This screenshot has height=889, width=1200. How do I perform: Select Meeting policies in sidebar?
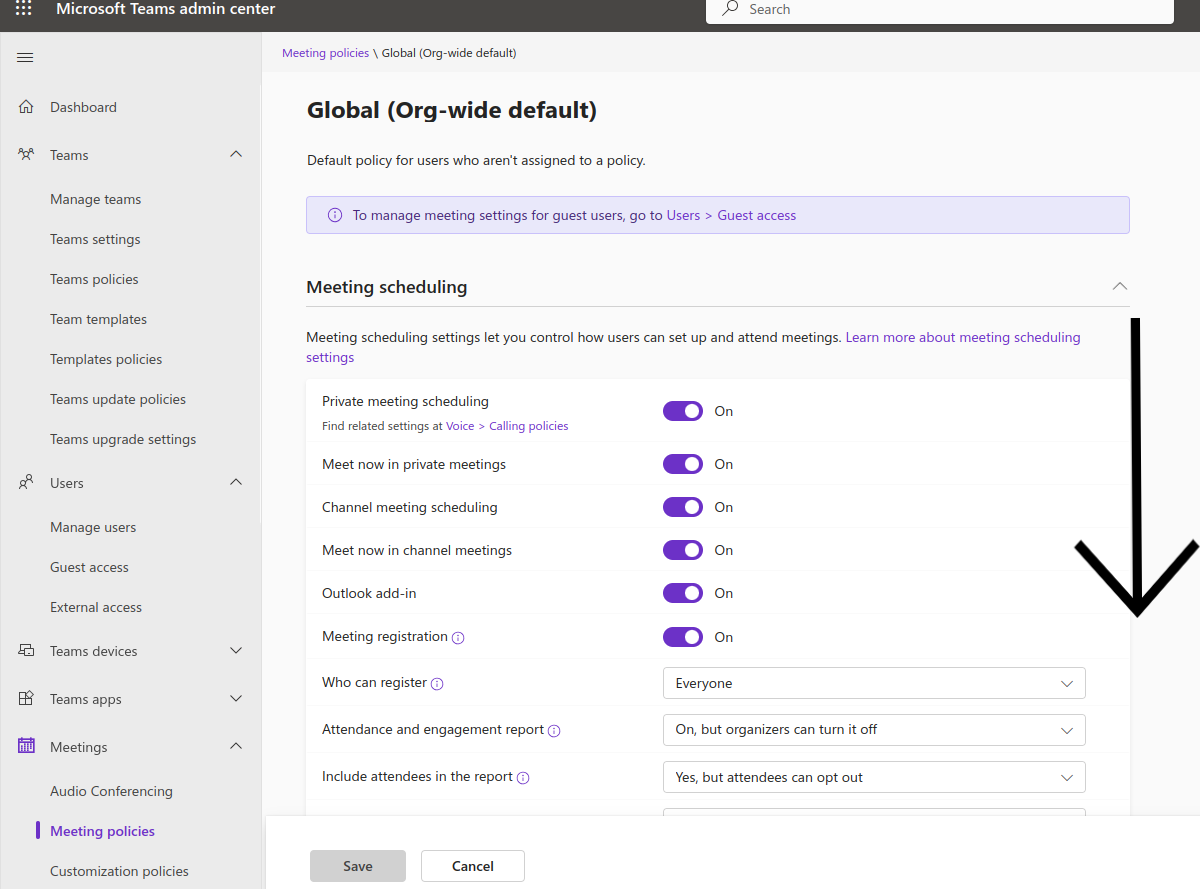pyautogui.click(x=102, y=831)
